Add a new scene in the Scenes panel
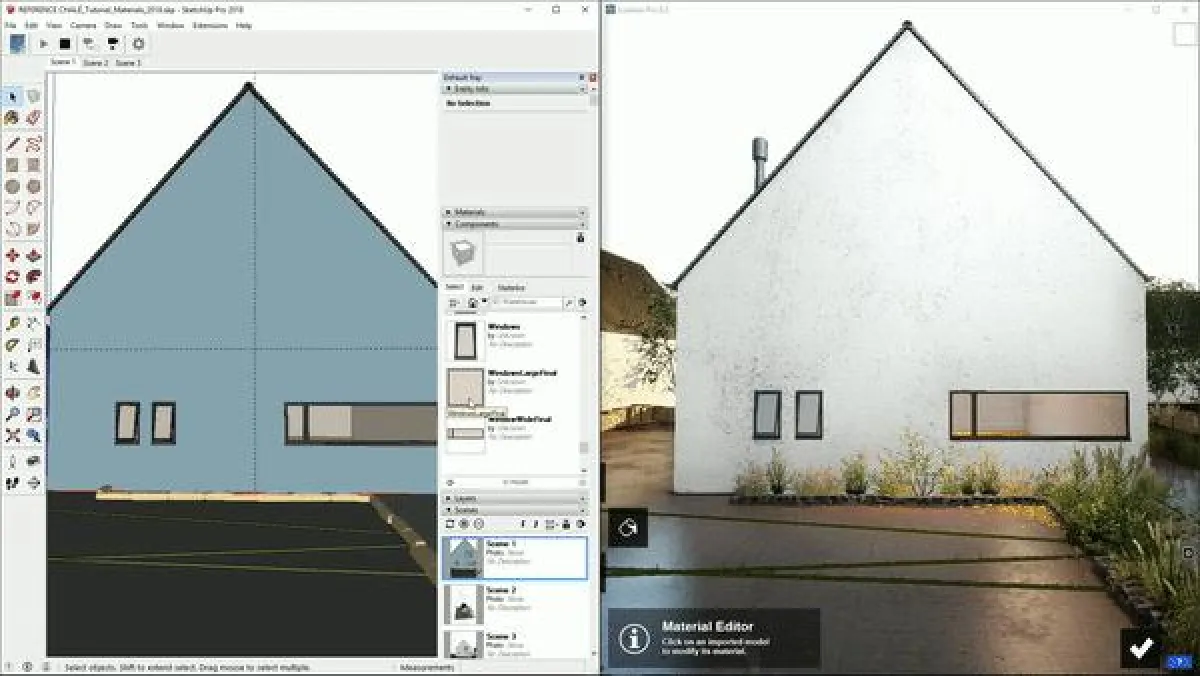The height and width of the screenshot is (676, 1200). pyautogui.click(x=449, y=524)
